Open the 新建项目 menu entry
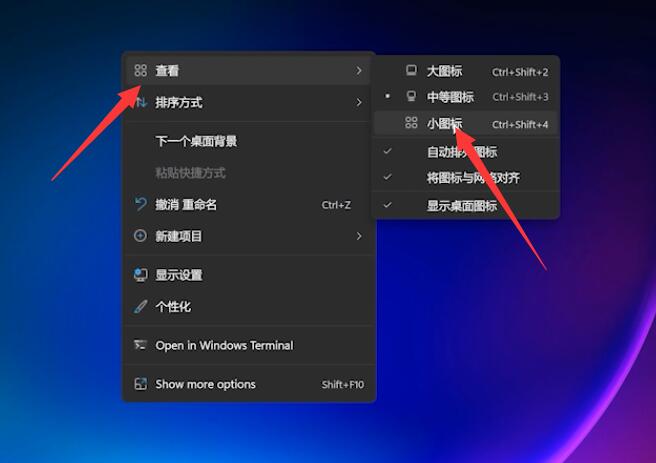 pos(249,236)
